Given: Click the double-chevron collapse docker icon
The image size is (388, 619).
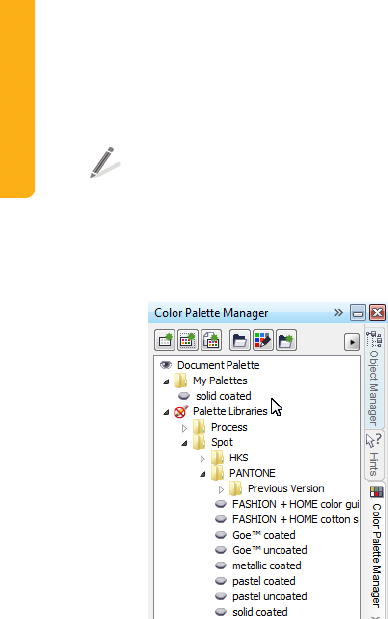Looking at the screenshot, I should pos(338,313).
